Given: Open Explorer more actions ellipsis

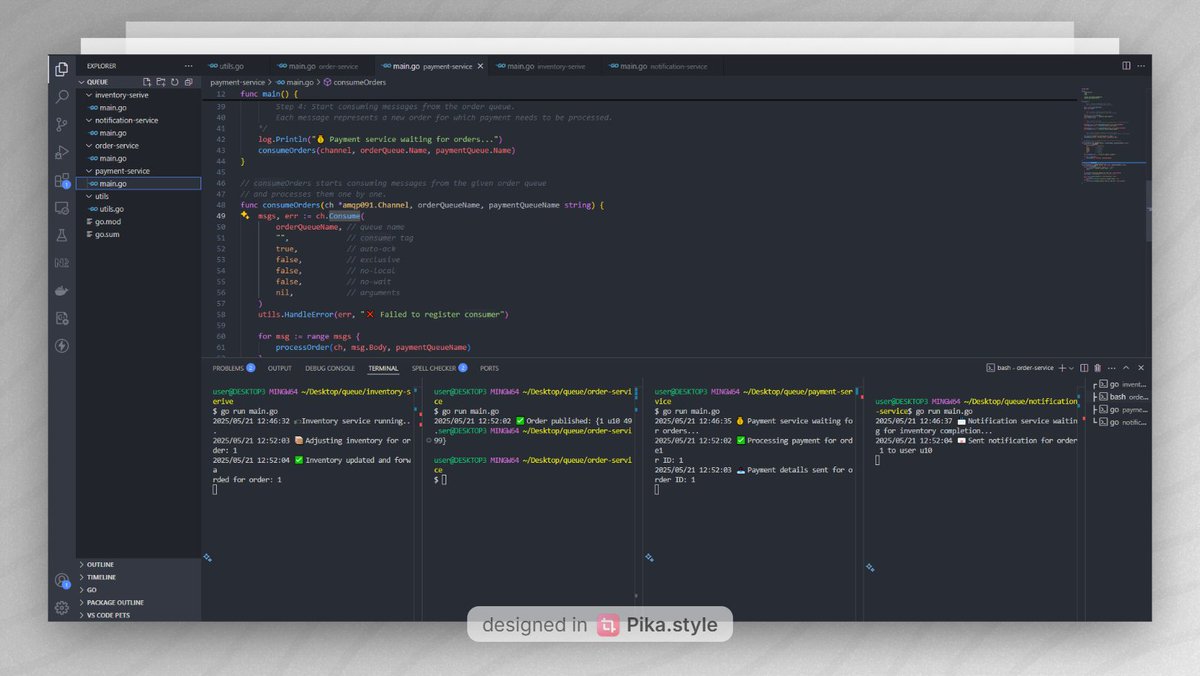Looking at the screenshot, I should [188, 66].
